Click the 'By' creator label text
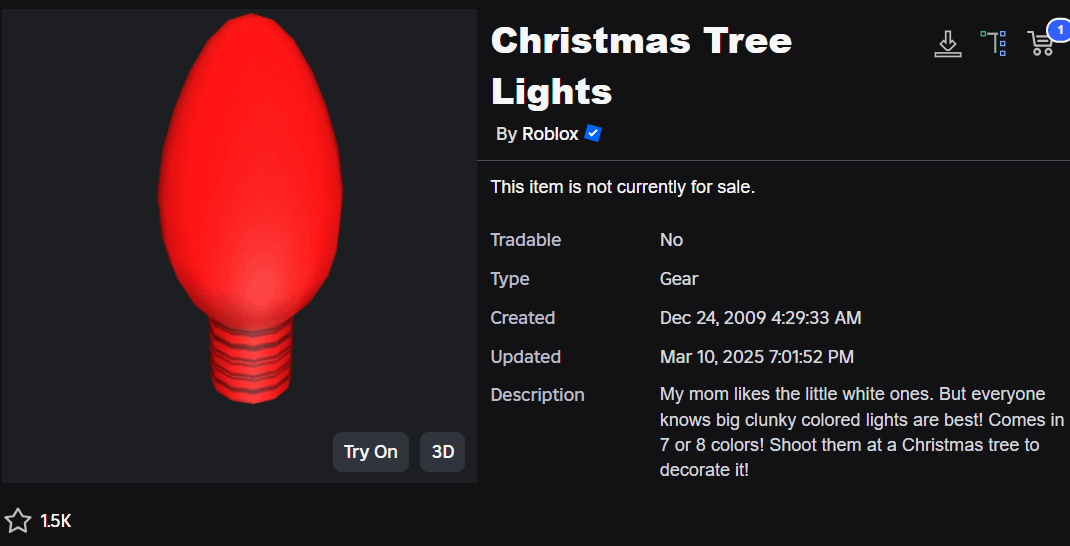Viewport: 1070px width, 546px height. coord(506,134)
